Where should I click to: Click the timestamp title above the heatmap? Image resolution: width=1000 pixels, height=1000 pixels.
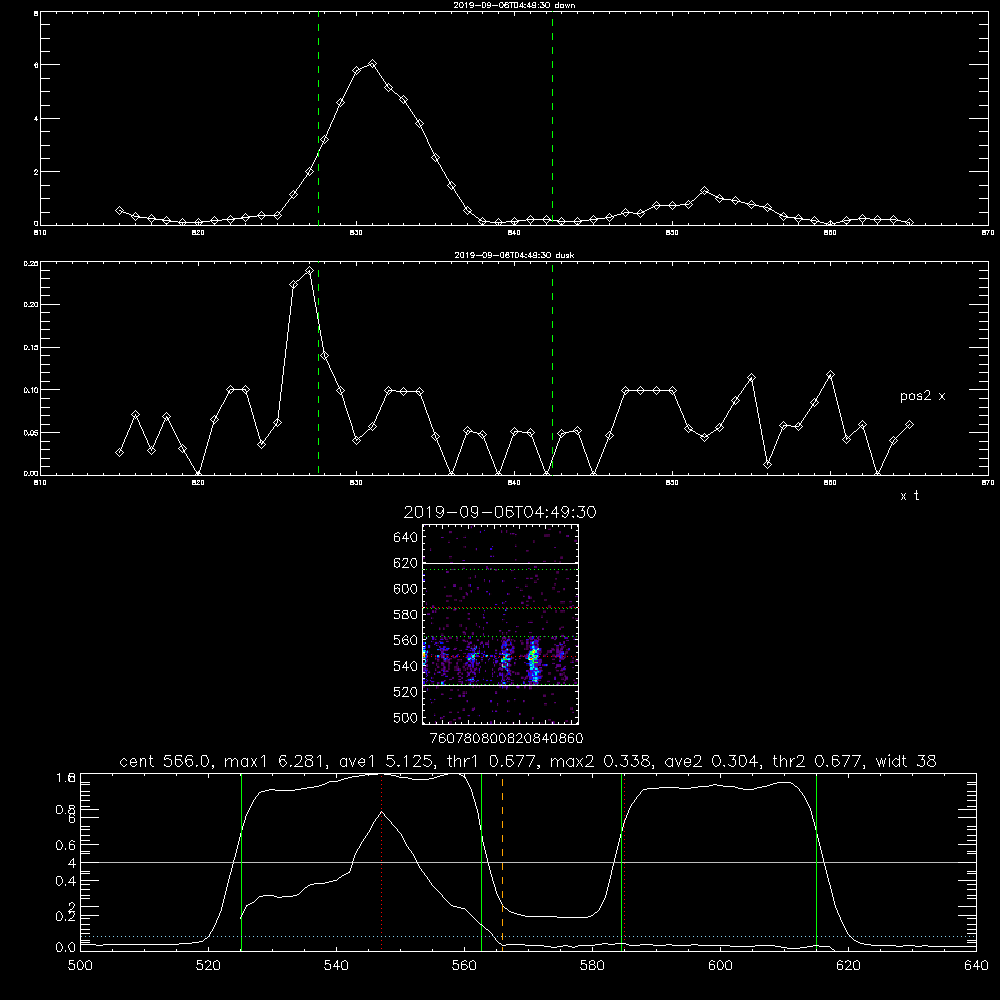click(x=500, y=513)
